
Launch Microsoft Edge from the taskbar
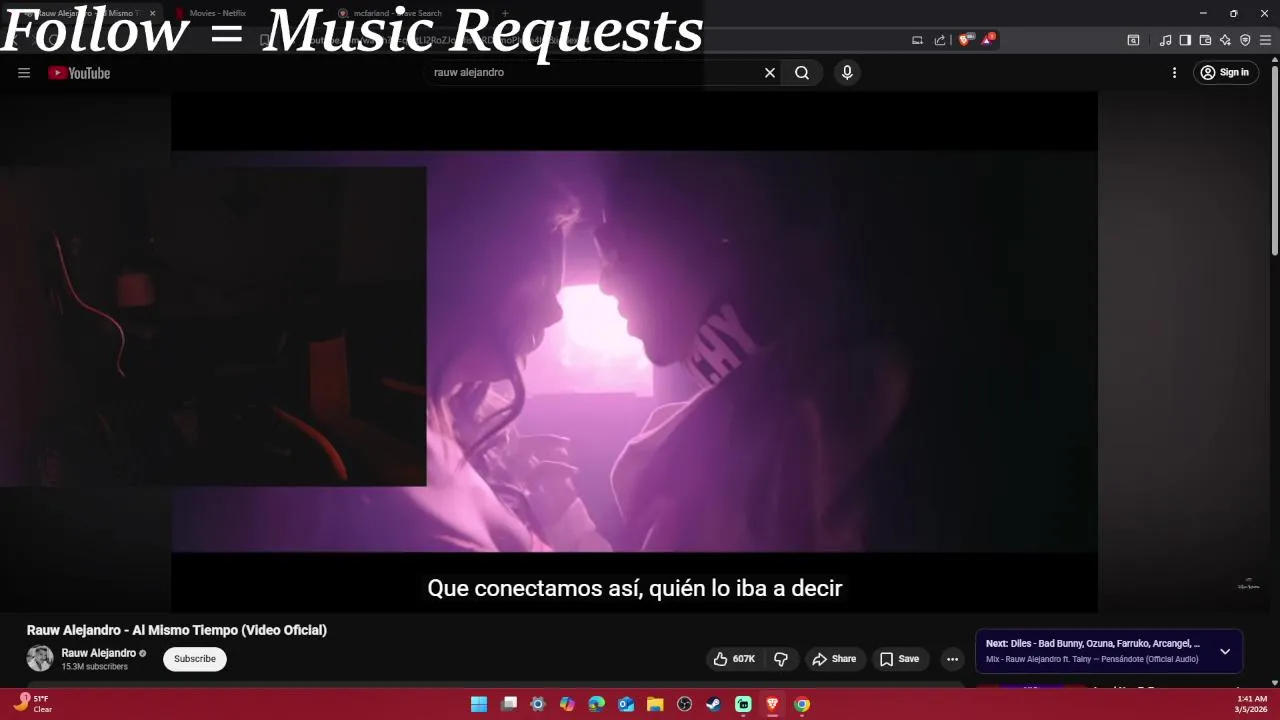tap(597, 704)
